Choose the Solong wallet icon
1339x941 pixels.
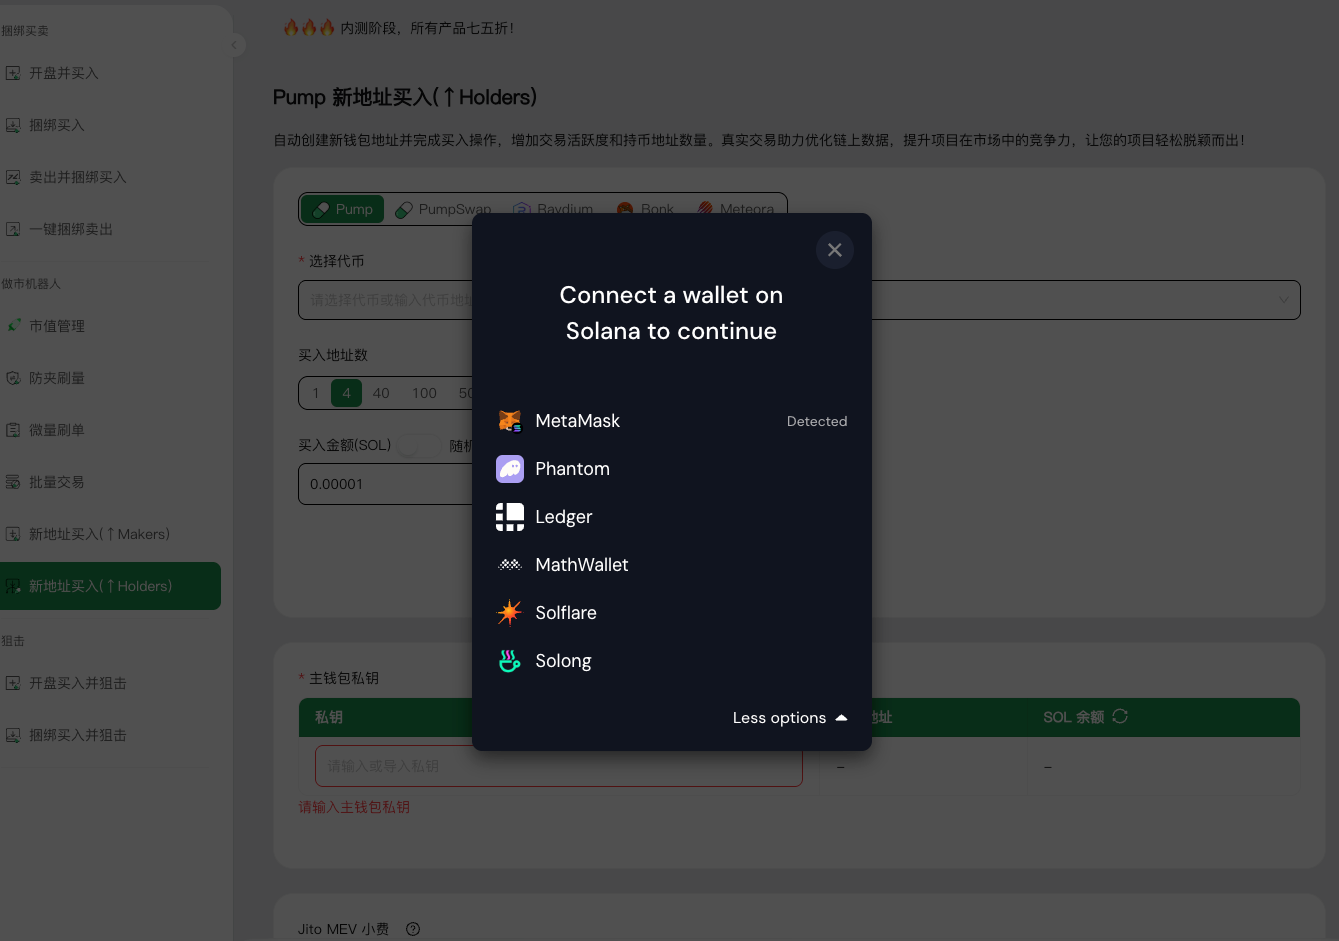[x=510, y=661]
